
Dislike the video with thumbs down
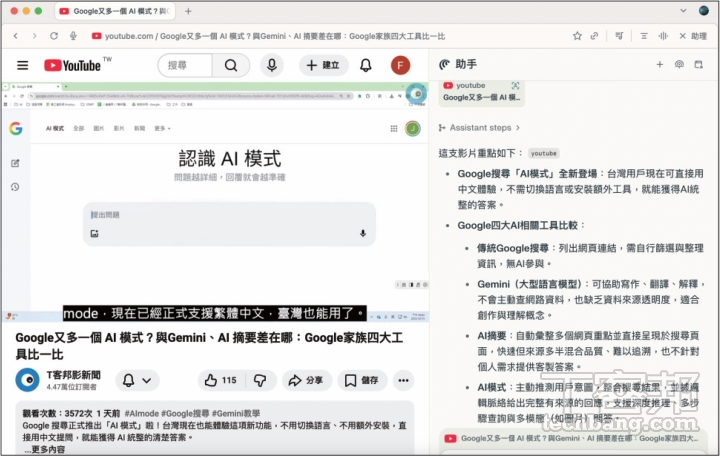coord(260,380)
